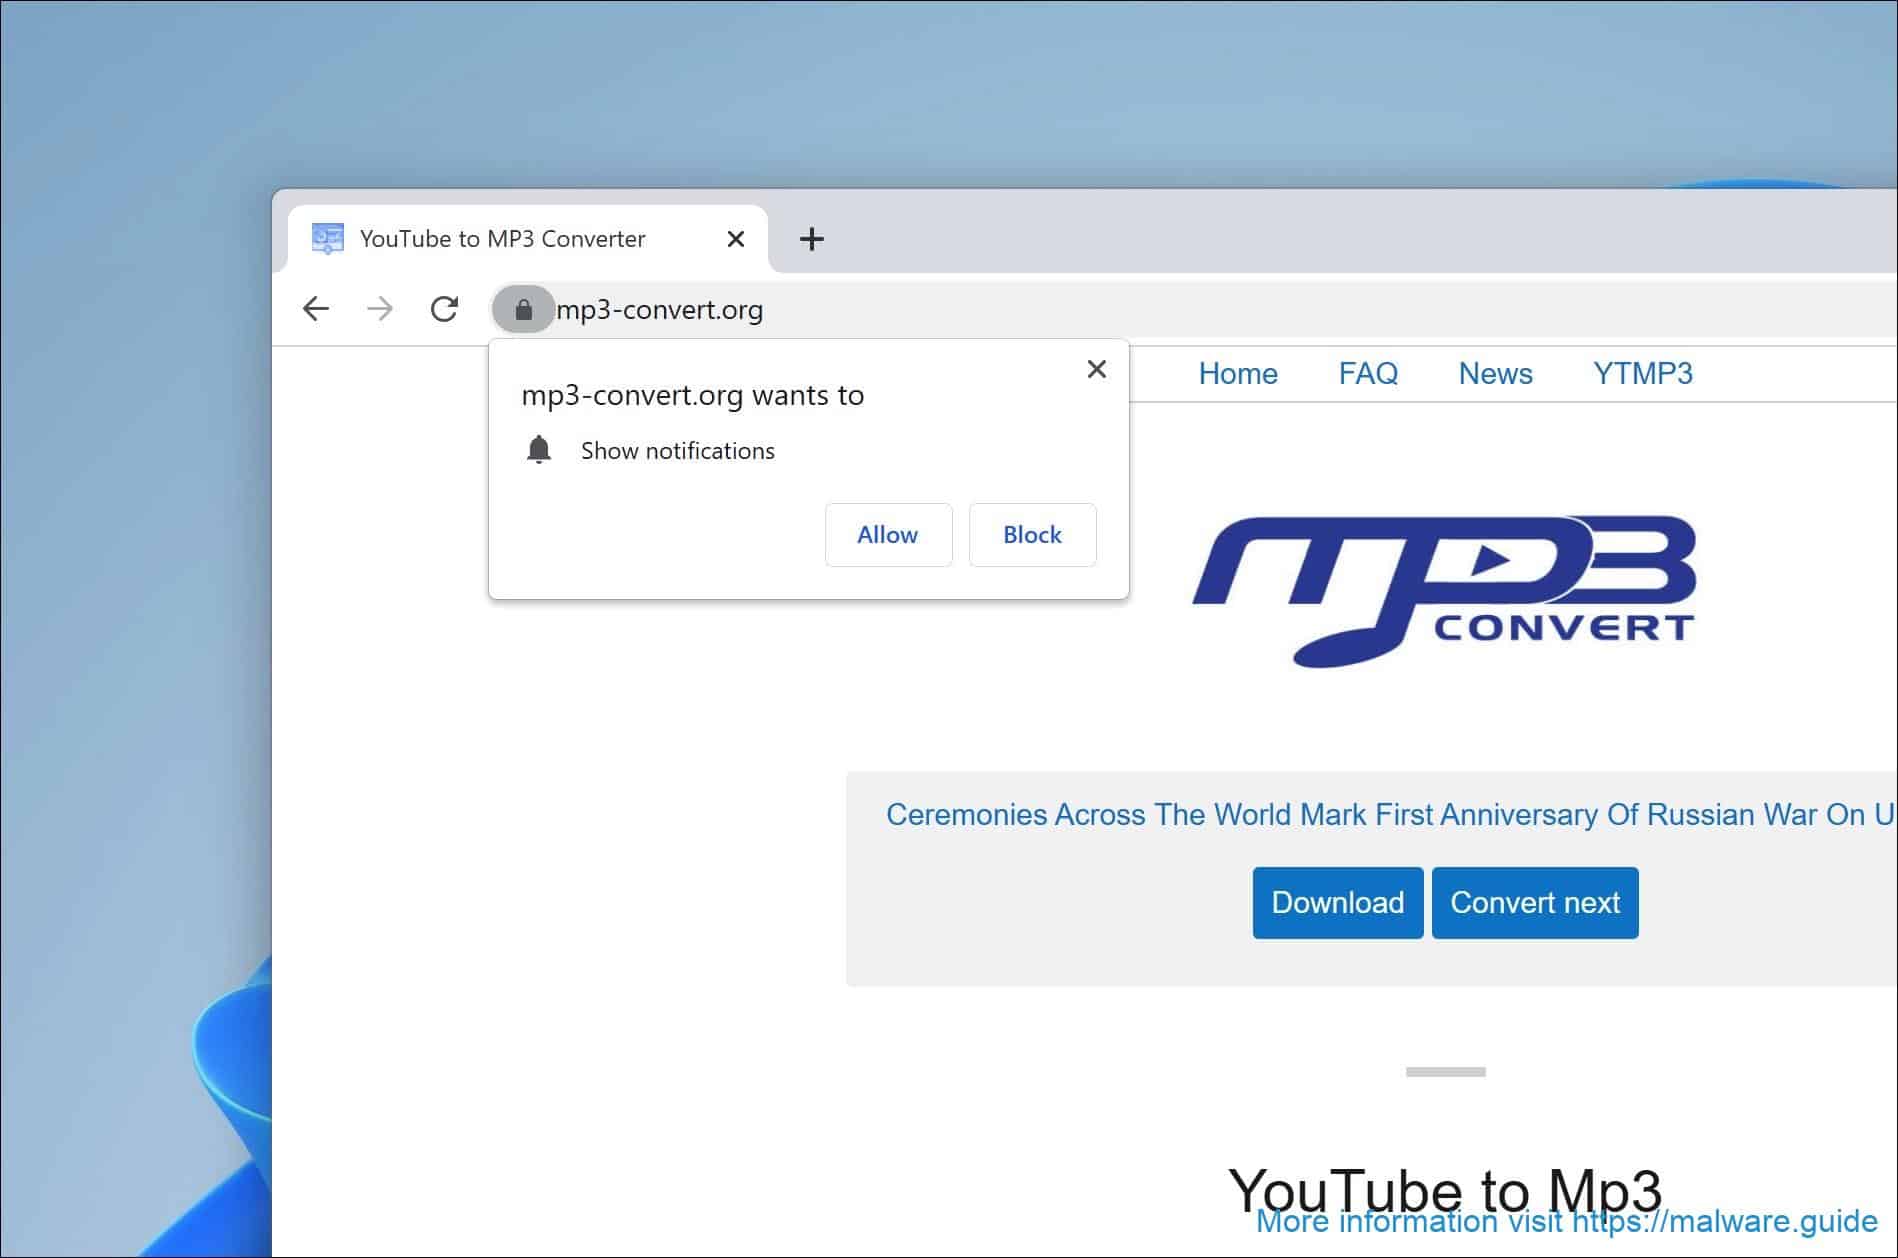1898x1258 pixels.
Task: Click the bell notification icon in the prompt
Action: 540,449
